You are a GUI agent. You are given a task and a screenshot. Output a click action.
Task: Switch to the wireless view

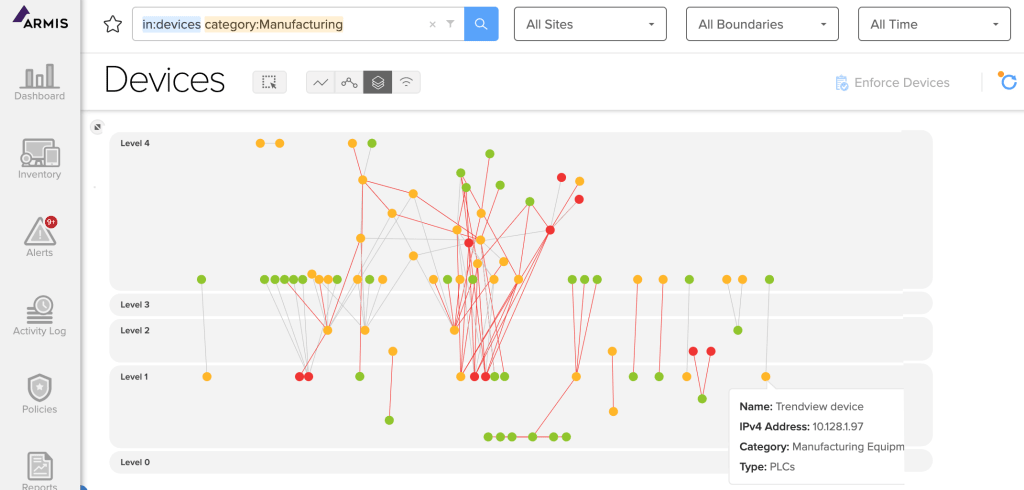pyautogui.click(x=406, y=82)
